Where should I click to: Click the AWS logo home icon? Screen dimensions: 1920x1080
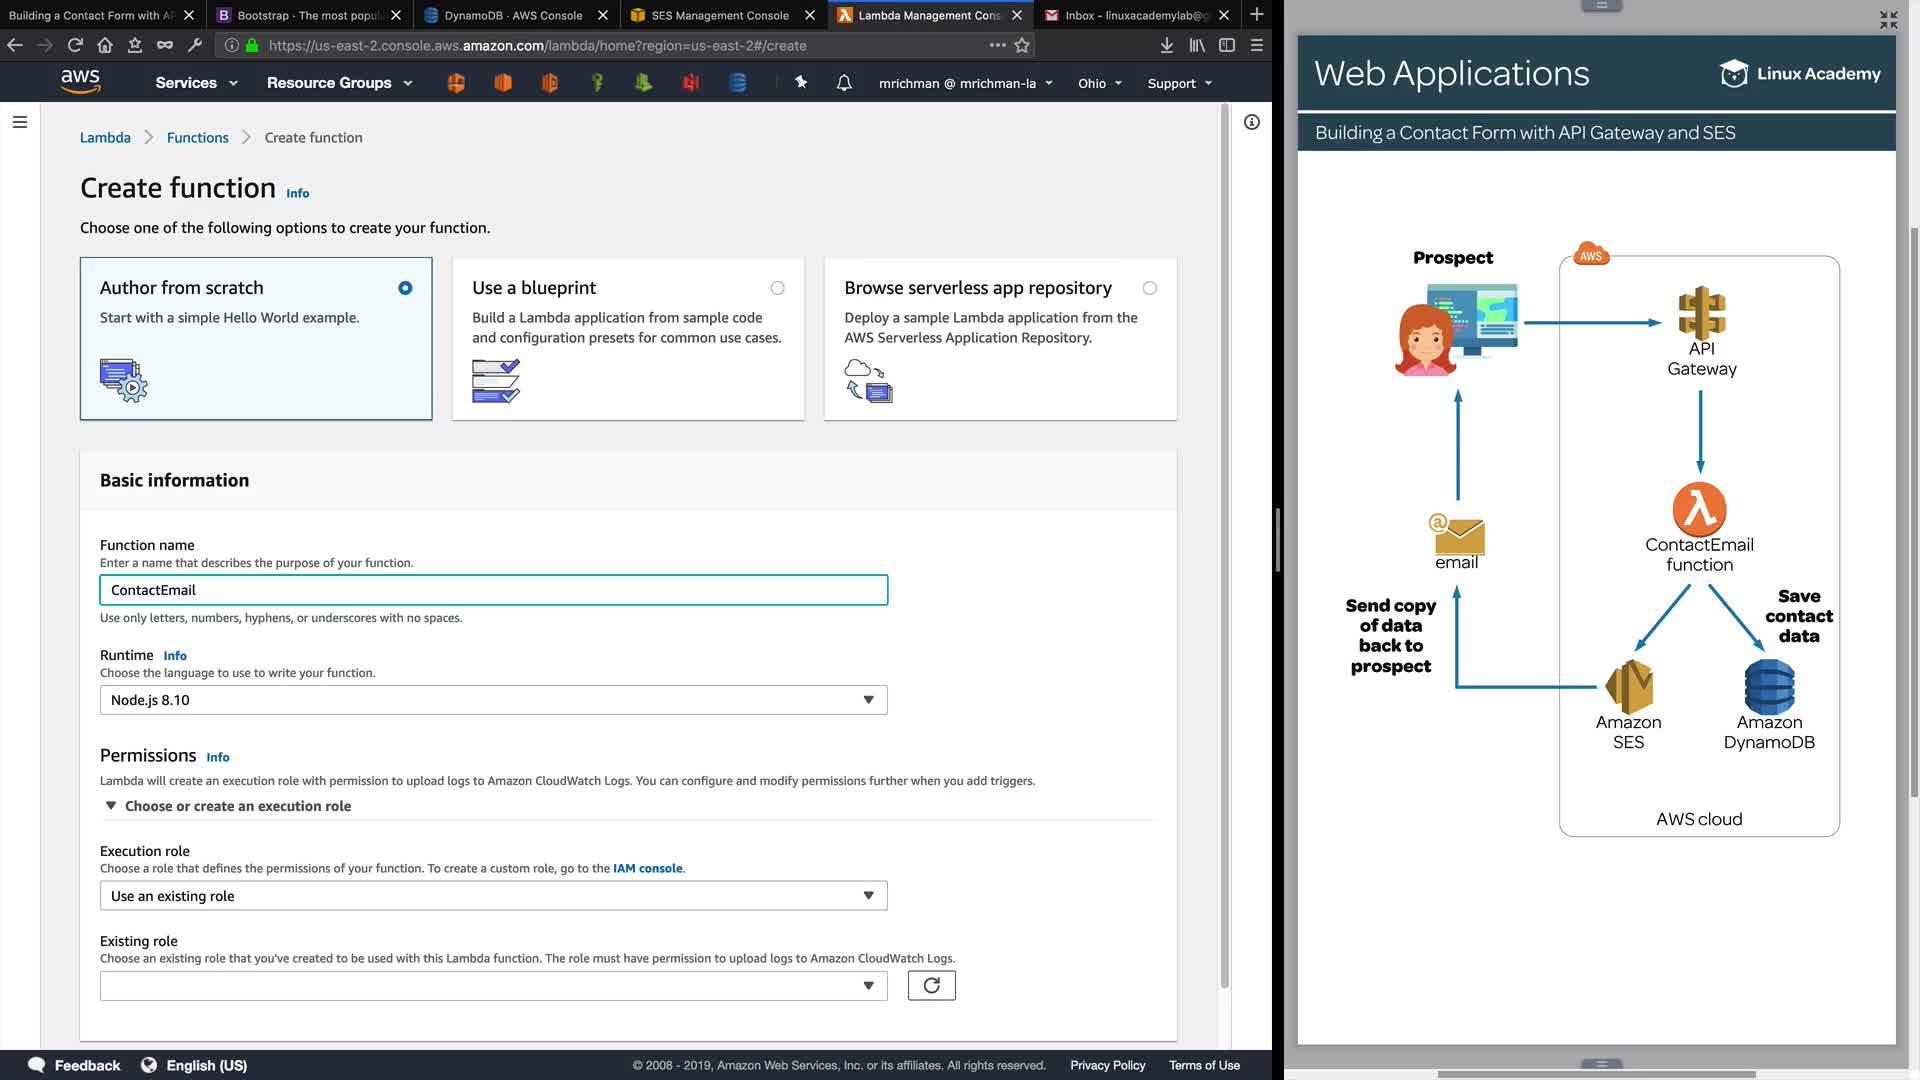(80, 82)
